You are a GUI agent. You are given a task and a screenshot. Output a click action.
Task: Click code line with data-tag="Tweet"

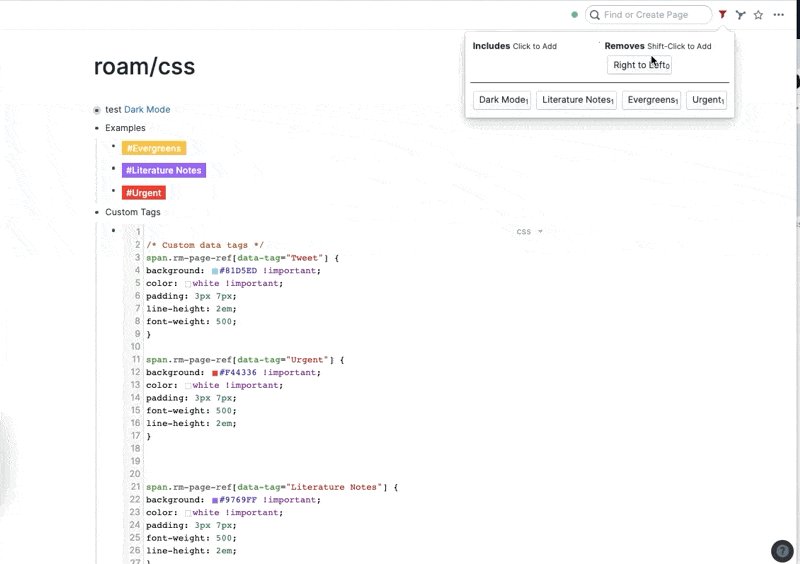(242, 258)
